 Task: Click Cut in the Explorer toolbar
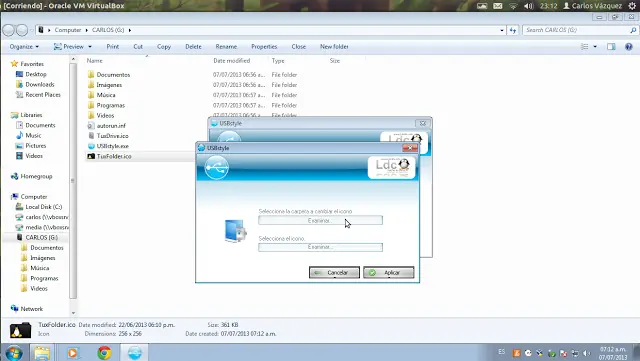coord(138,47)
